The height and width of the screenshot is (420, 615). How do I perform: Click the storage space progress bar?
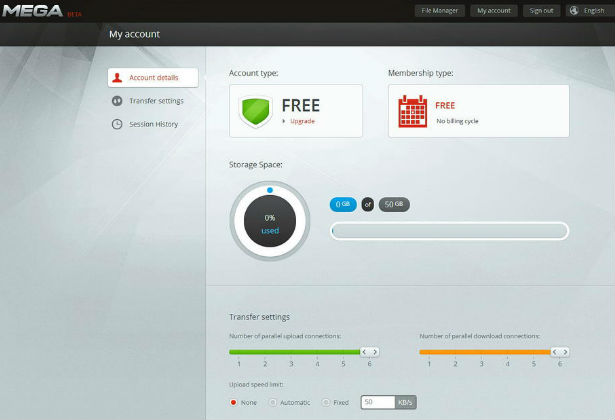449,231
